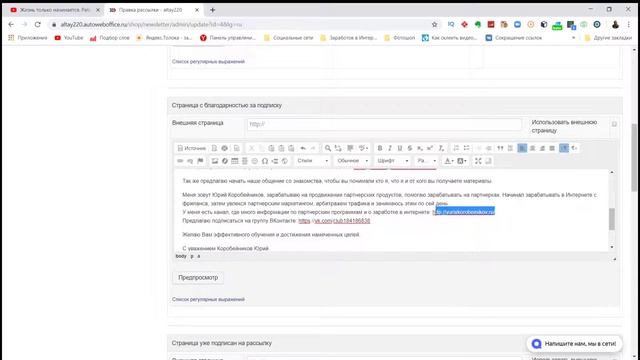Open the Шрифт font dropdown

393,161
